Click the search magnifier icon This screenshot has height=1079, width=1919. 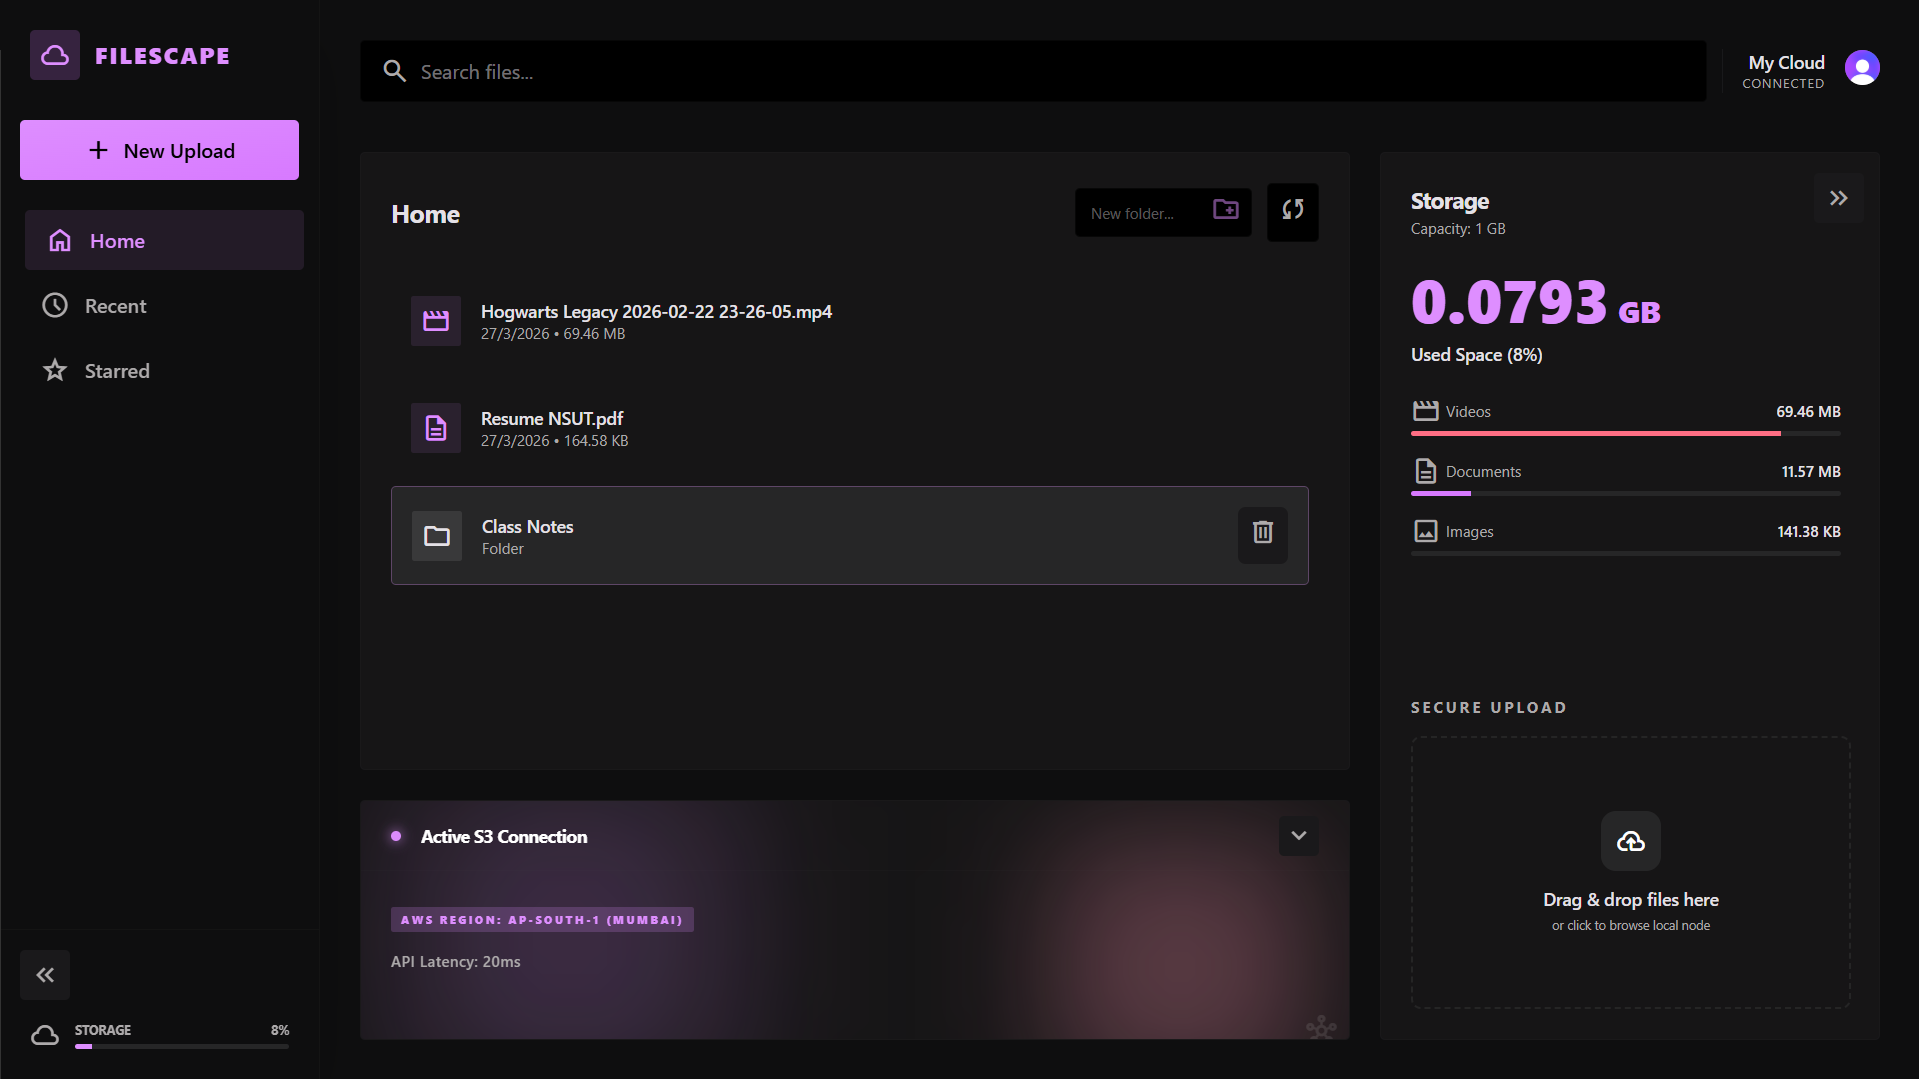click(395, 71)
